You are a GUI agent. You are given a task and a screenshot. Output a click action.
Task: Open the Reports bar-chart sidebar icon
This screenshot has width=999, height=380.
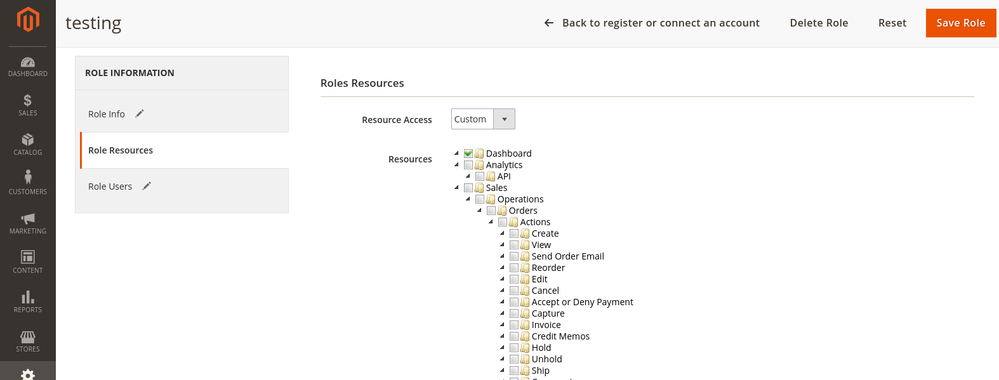click(x=28, y=297)
